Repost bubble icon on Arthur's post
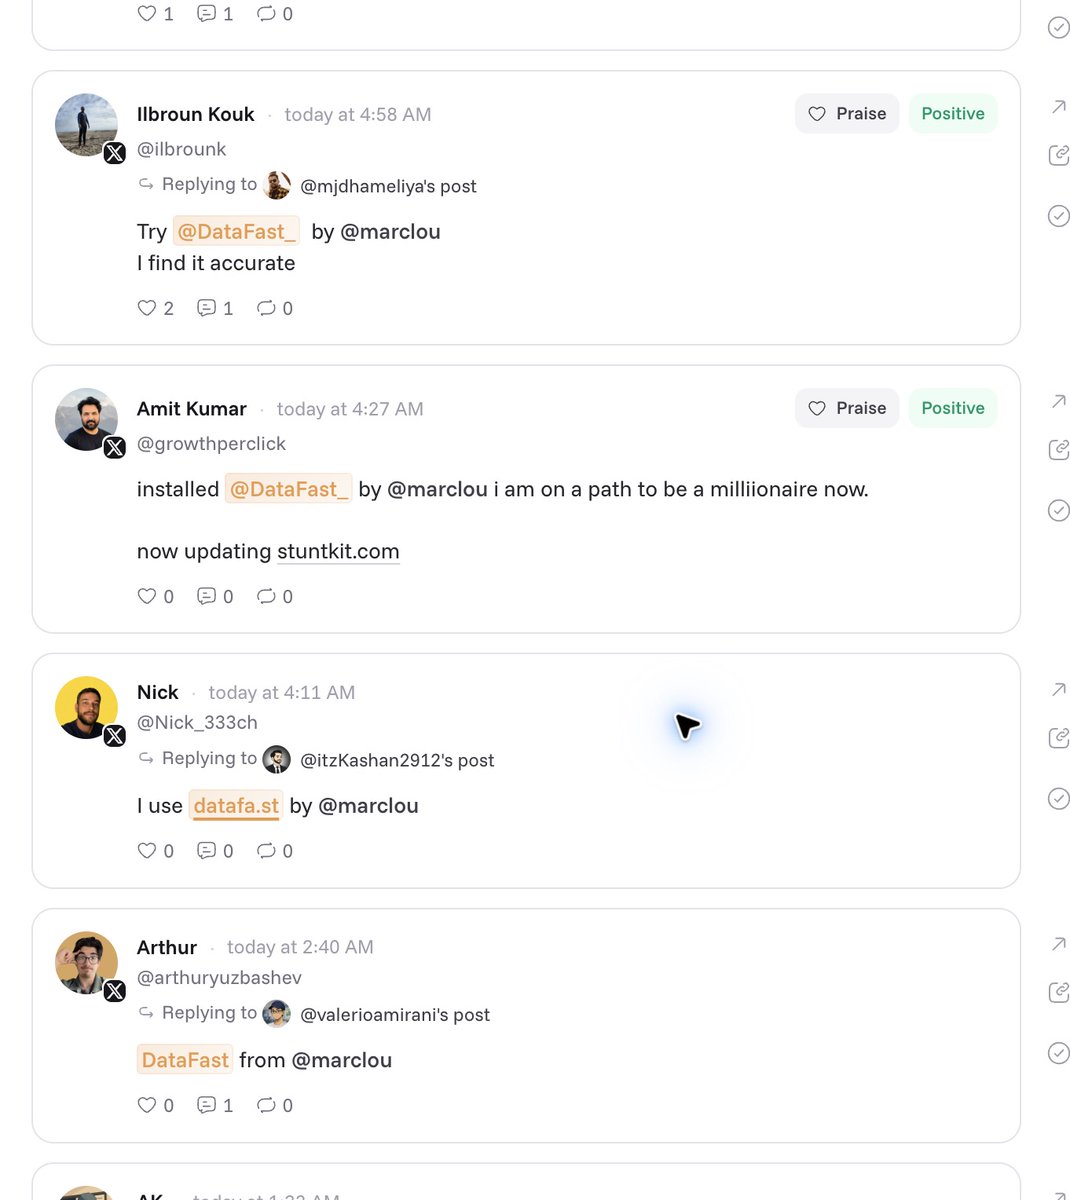1070x1200 pixels. coord(266,1105)
